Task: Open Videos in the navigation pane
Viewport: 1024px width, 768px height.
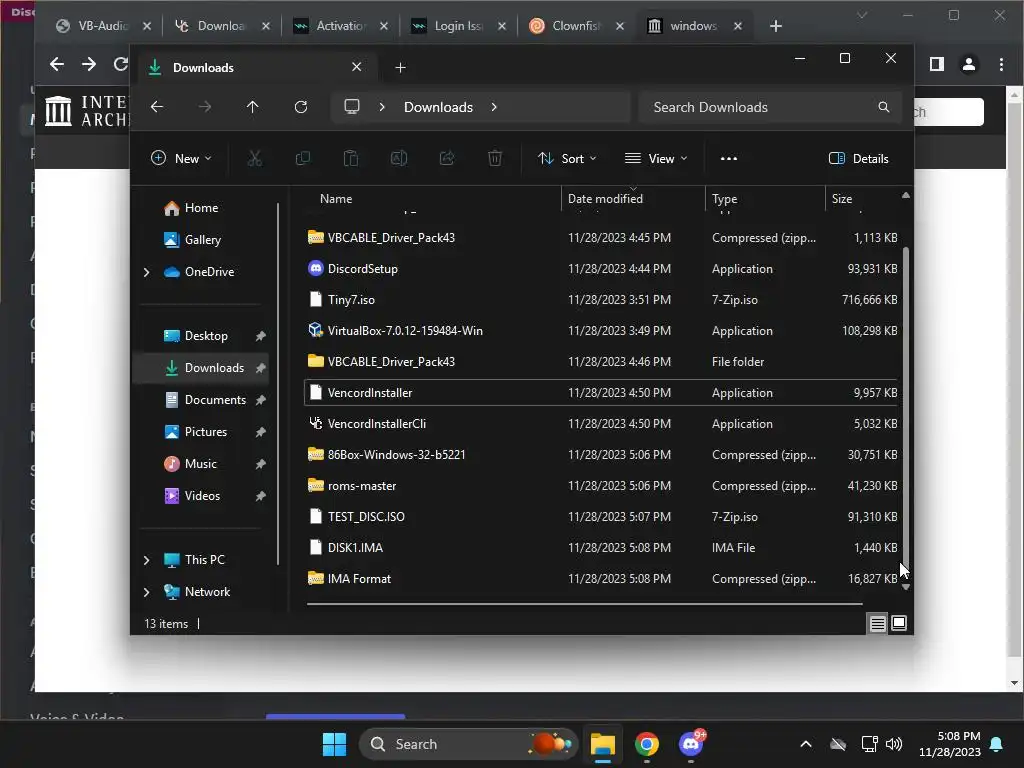Action: tap(202, 496)
